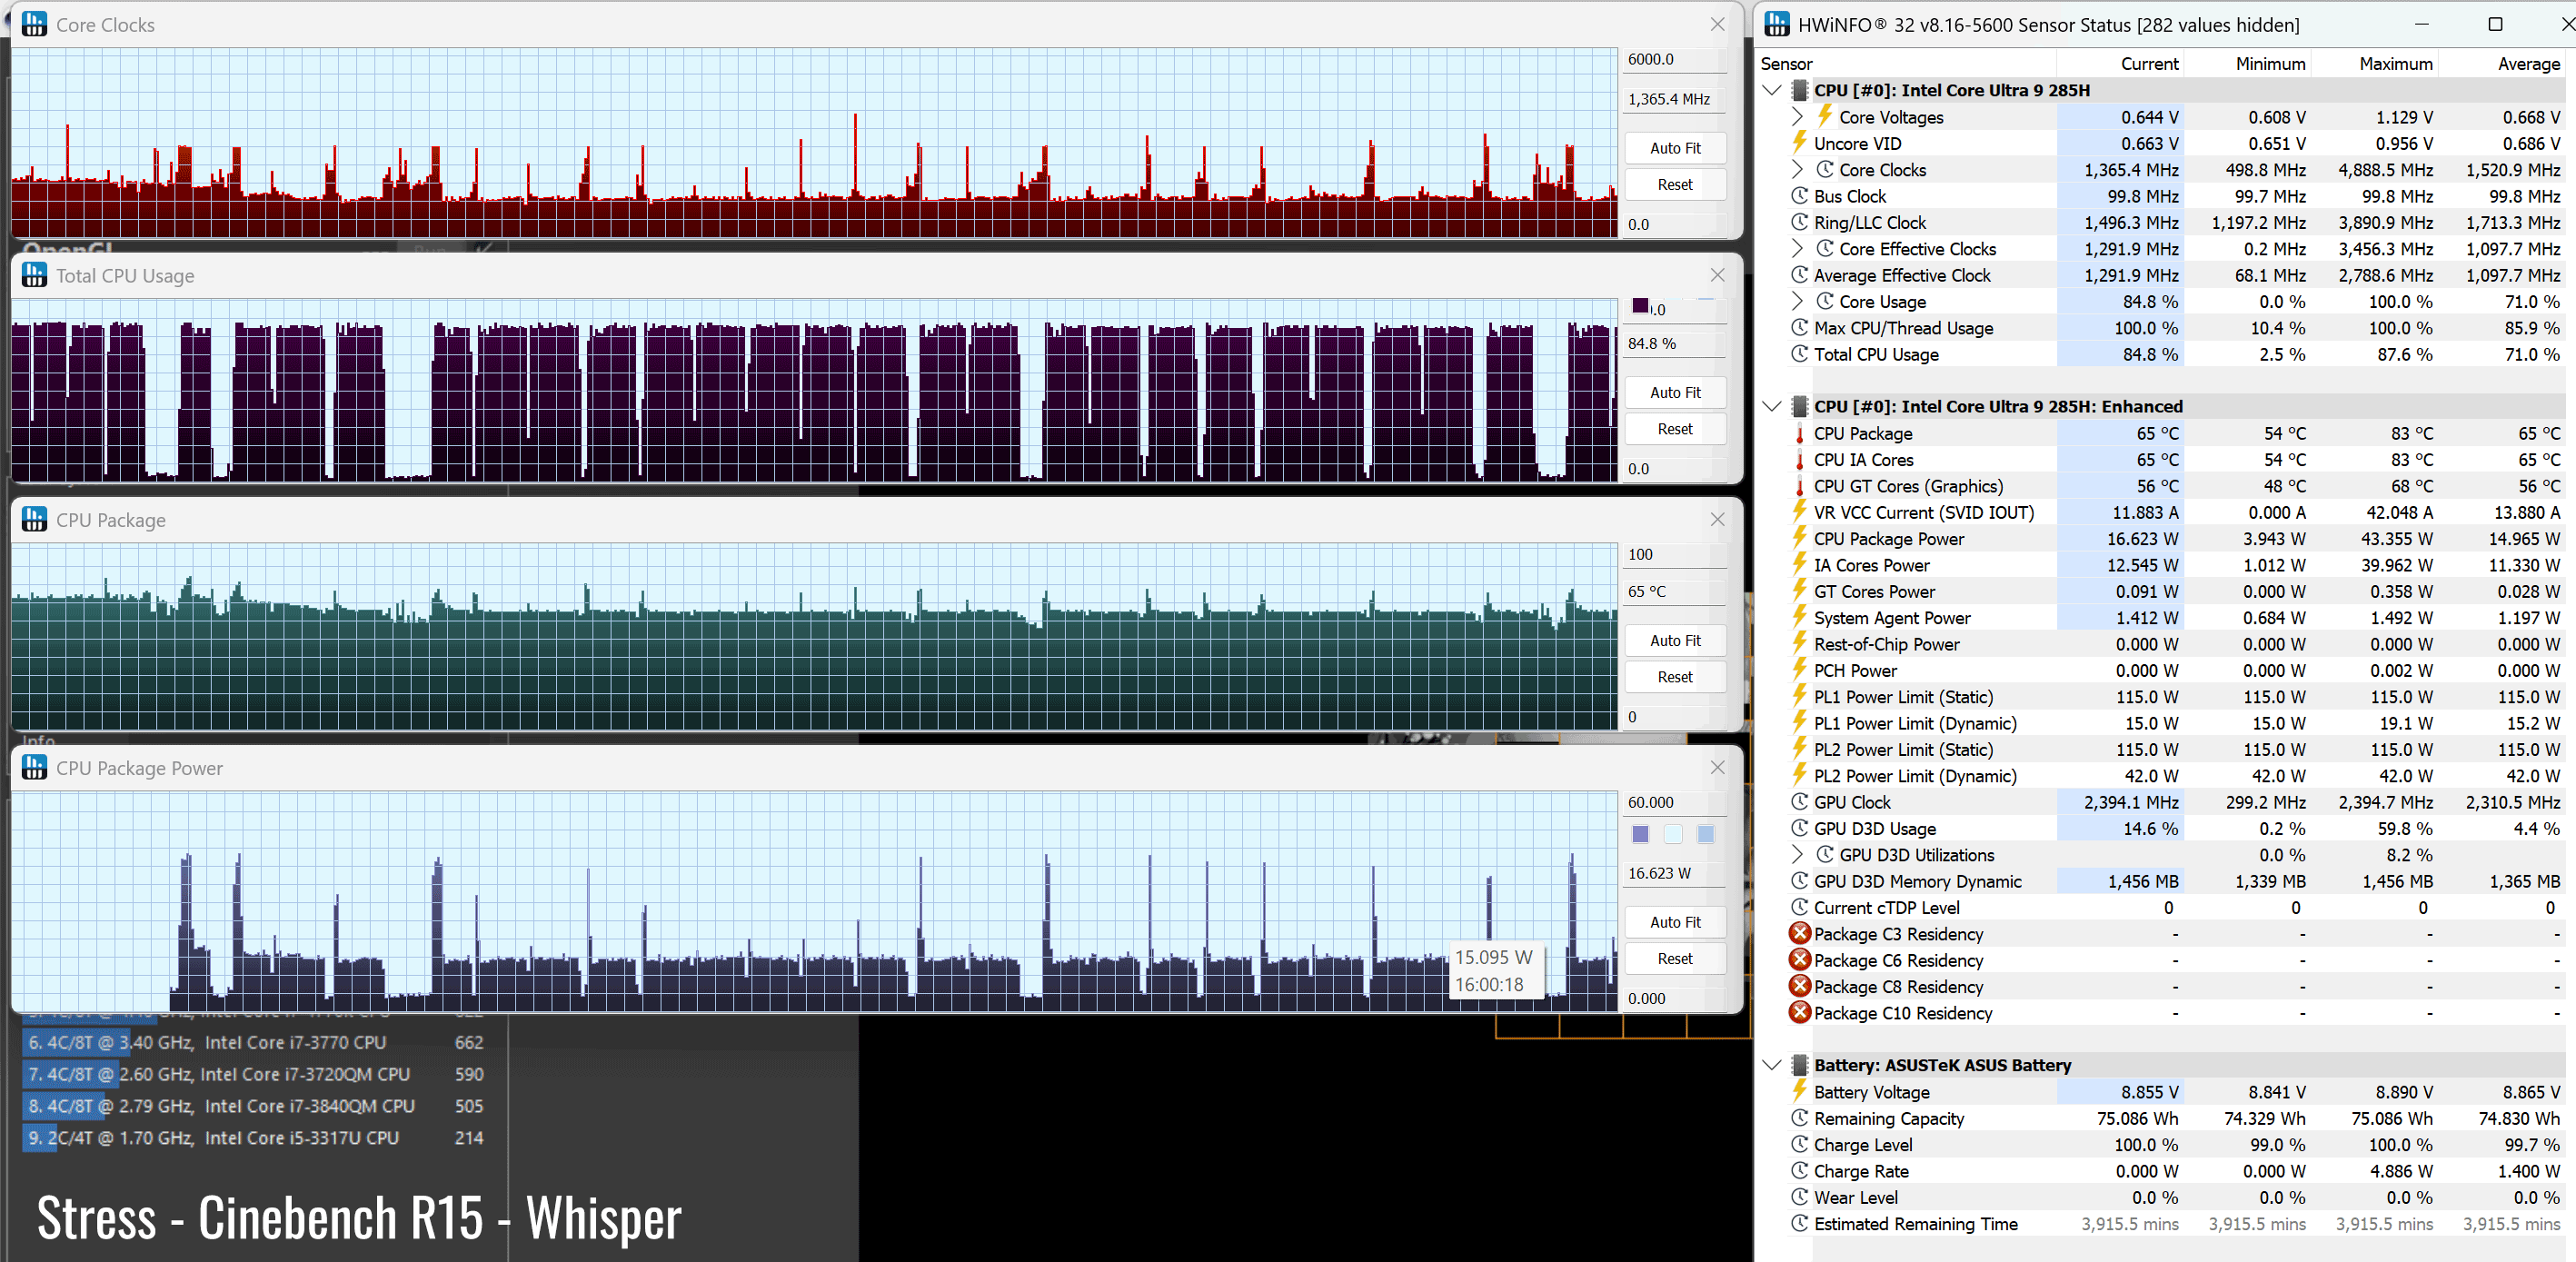This screenshot has width=2576, height=1262.
Task: Click Auto Fit in Core Clocks graph
Action: coord(1675,148)
